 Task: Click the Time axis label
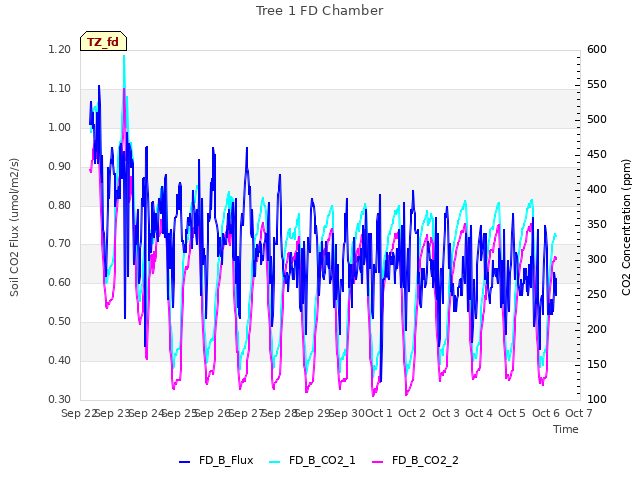566,429
